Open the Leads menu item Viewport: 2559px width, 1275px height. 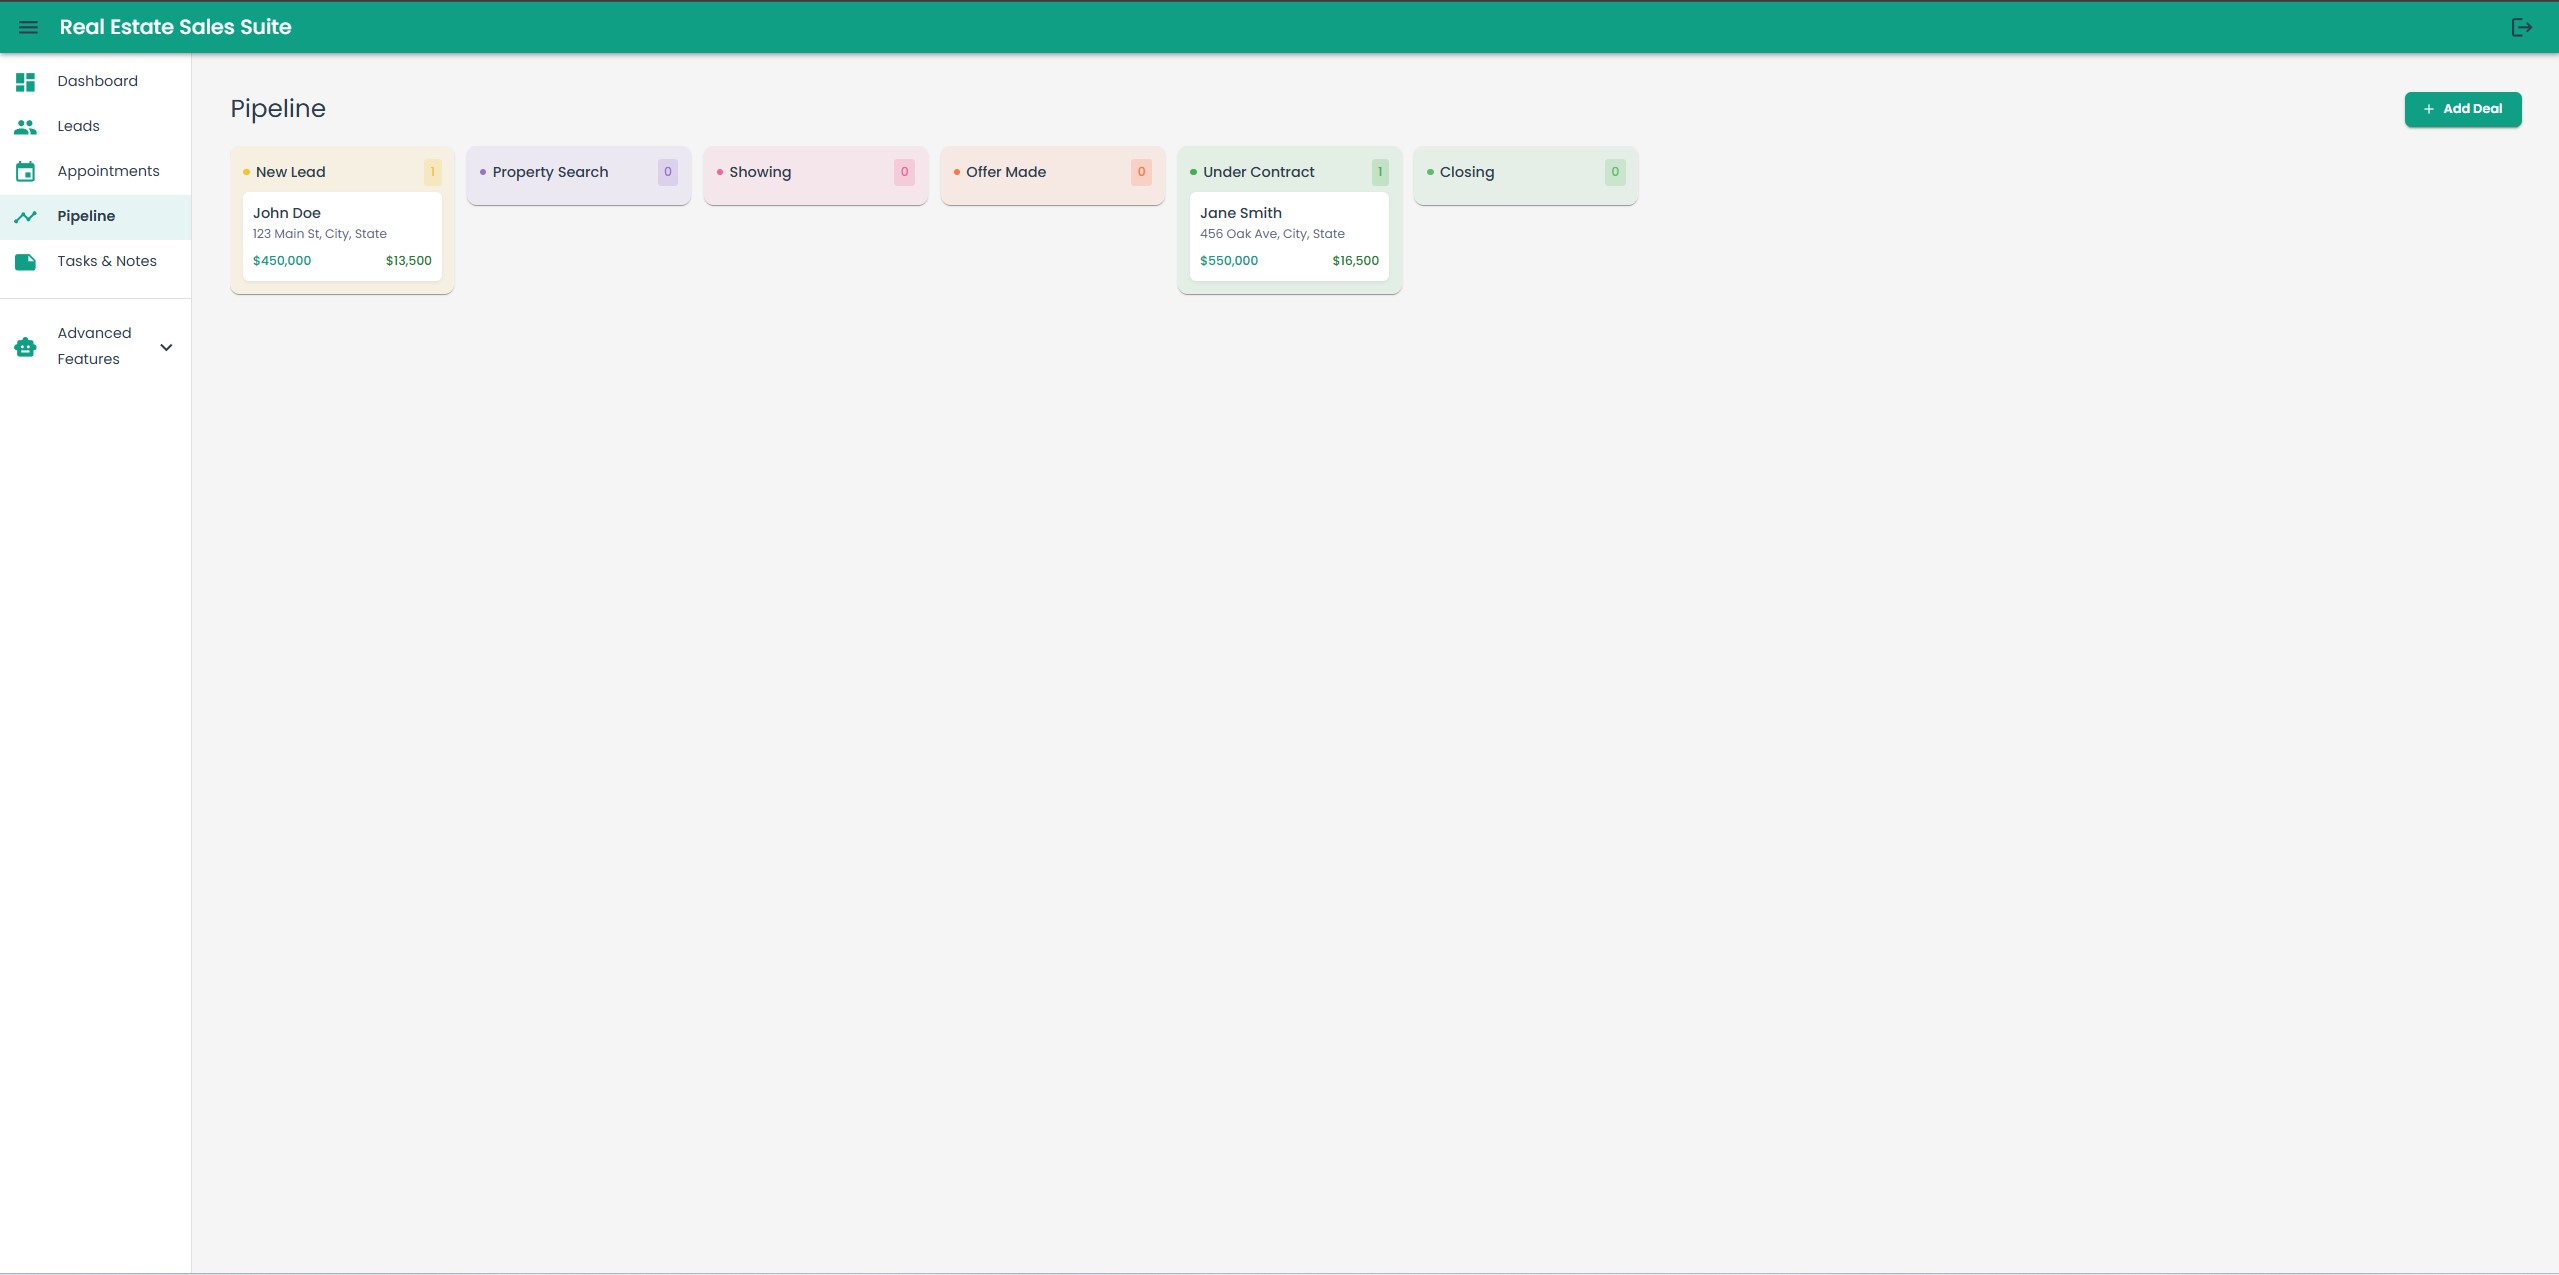pyautogui.click(x=78, y=126)
